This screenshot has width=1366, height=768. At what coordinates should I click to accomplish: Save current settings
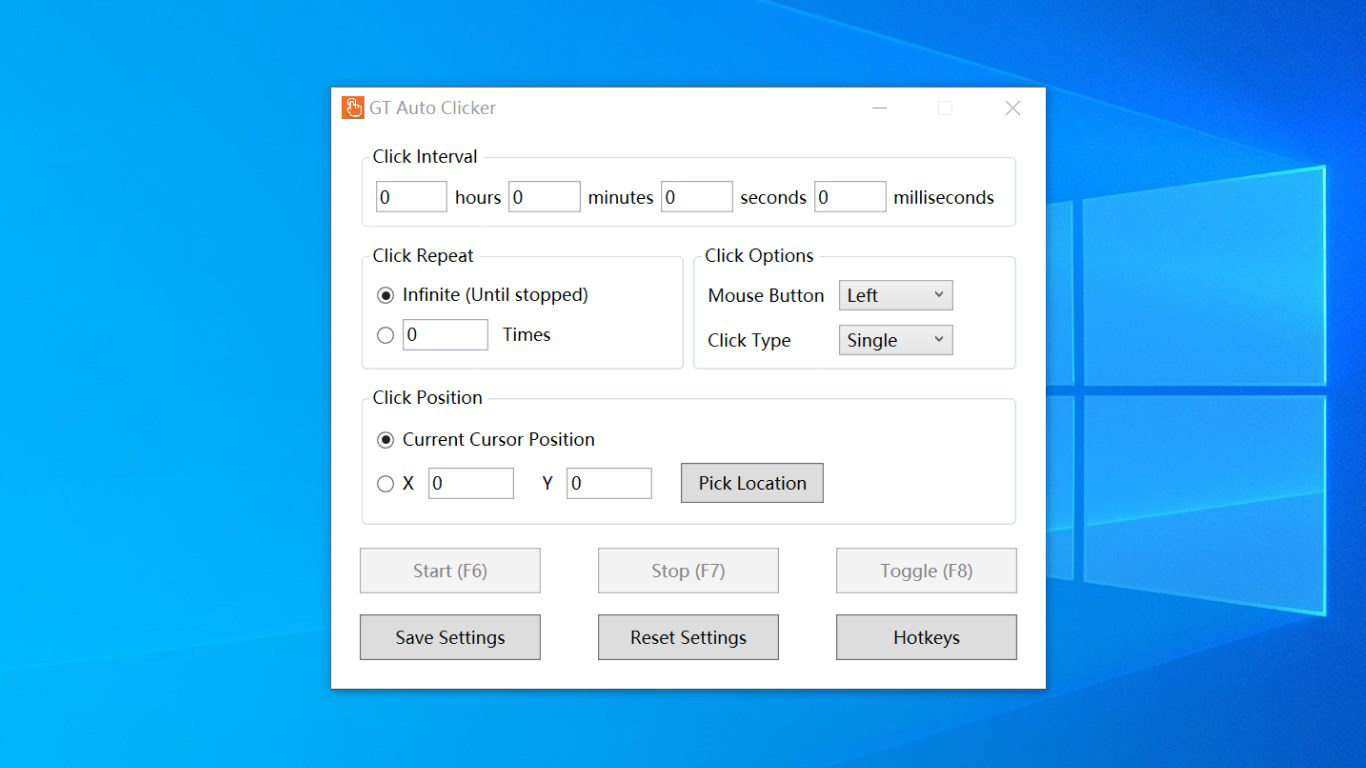449,637
